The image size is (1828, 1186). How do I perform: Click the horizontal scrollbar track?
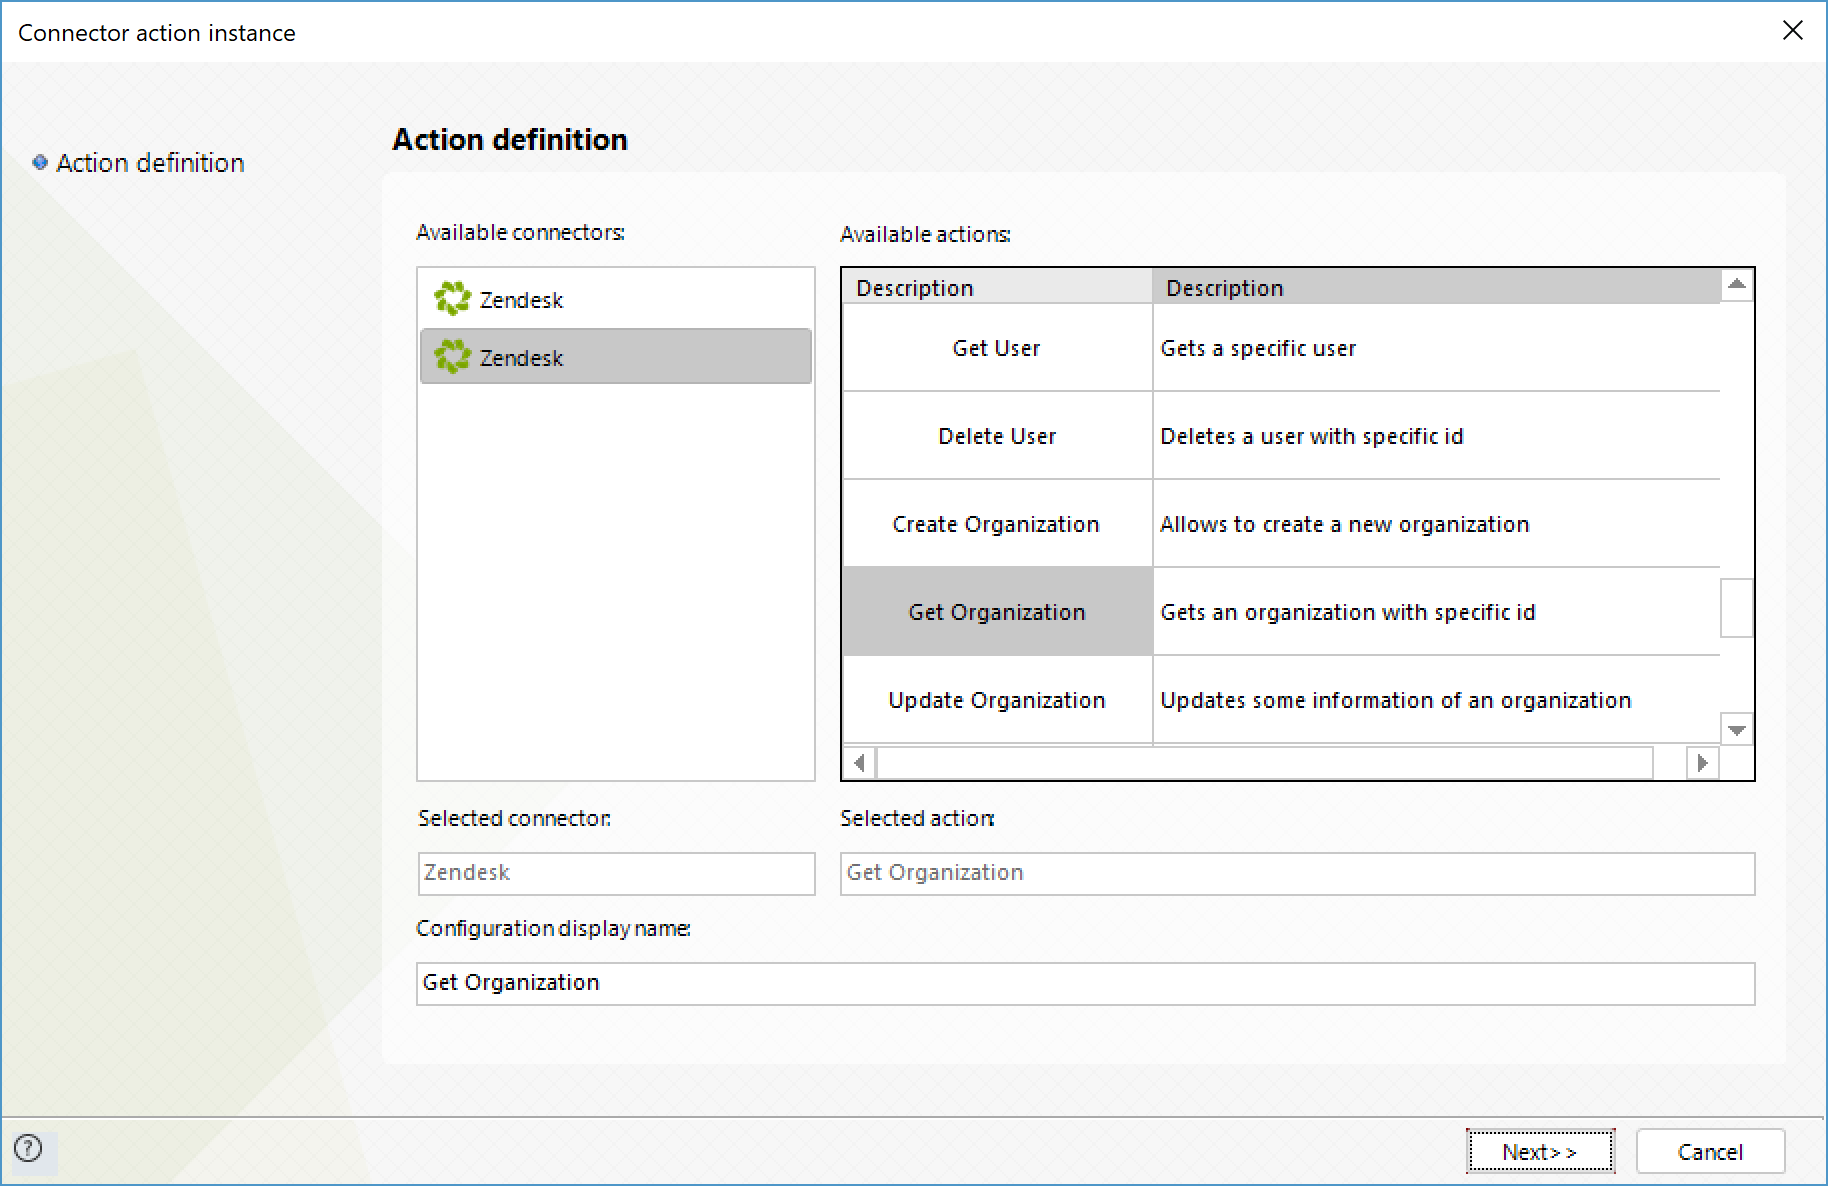pyautogui.click(x=1265, y=763)
